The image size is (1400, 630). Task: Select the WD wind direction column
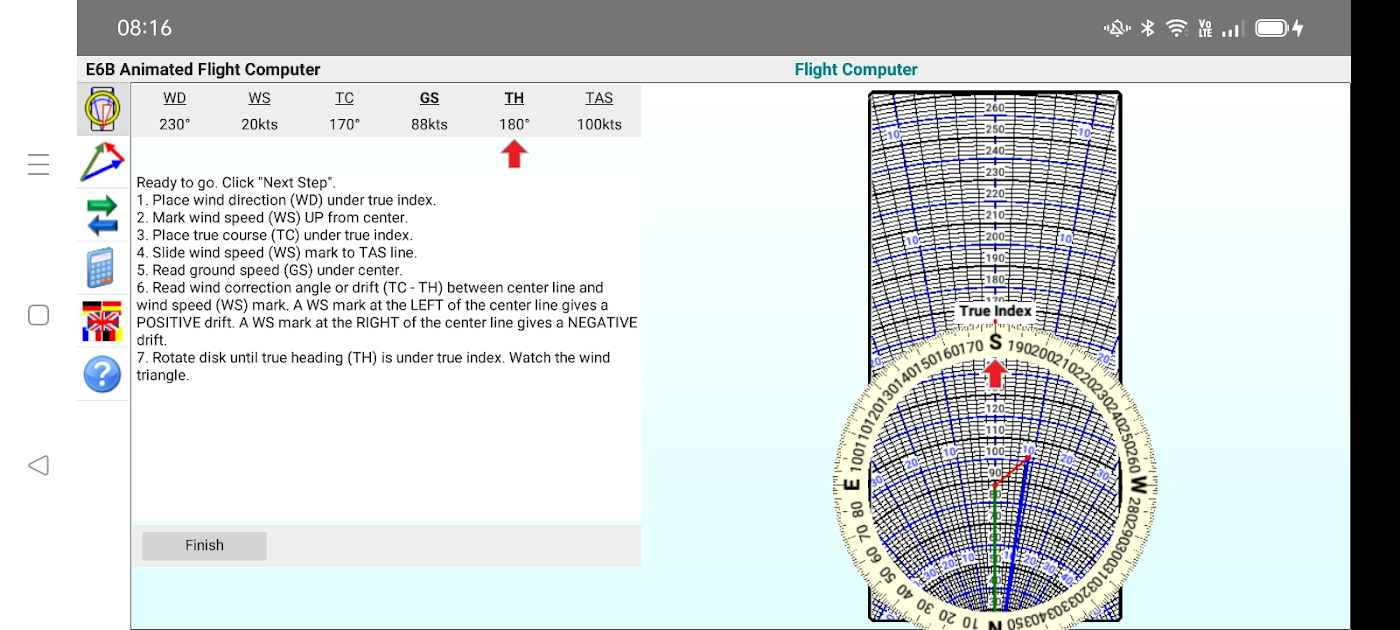tap(175, 98)
